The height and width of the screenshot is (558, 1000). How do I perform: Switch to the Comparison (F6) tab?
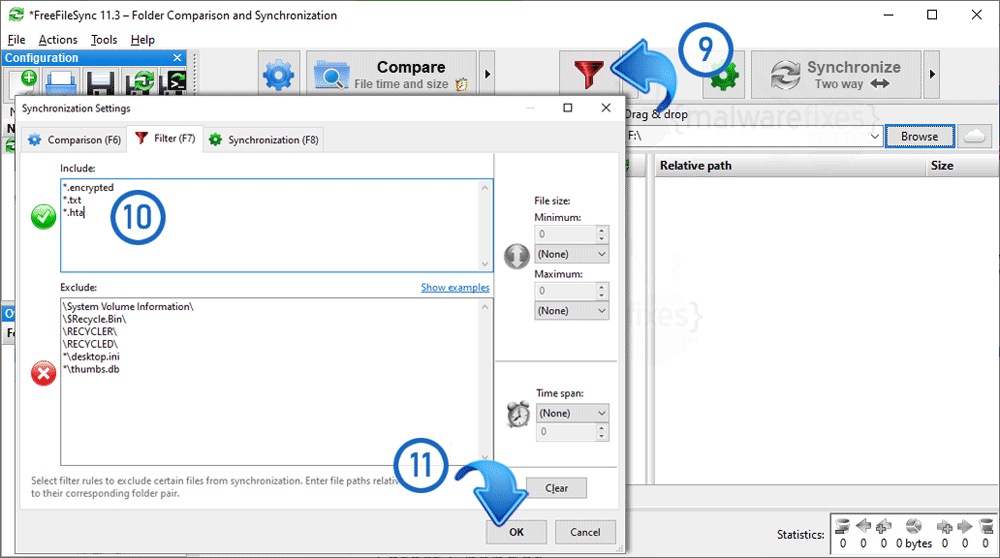tap(75, 140)
